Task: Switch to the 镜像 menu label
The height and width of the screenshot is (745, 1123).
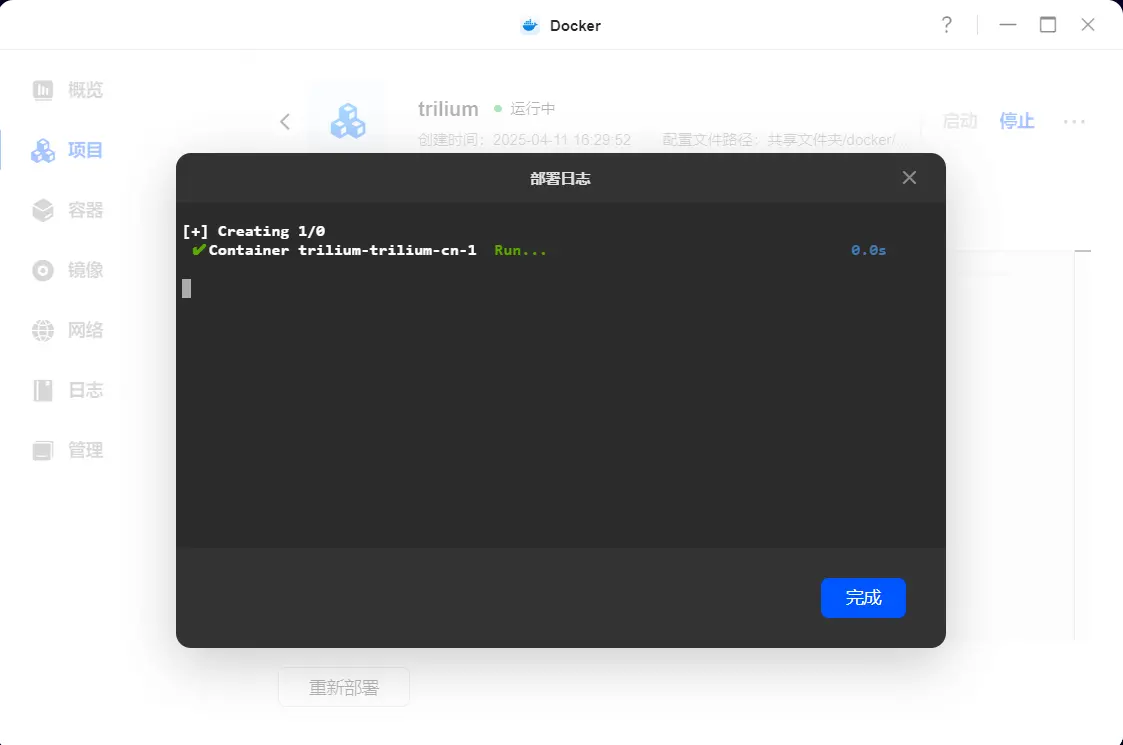Action: coord(86,271)
